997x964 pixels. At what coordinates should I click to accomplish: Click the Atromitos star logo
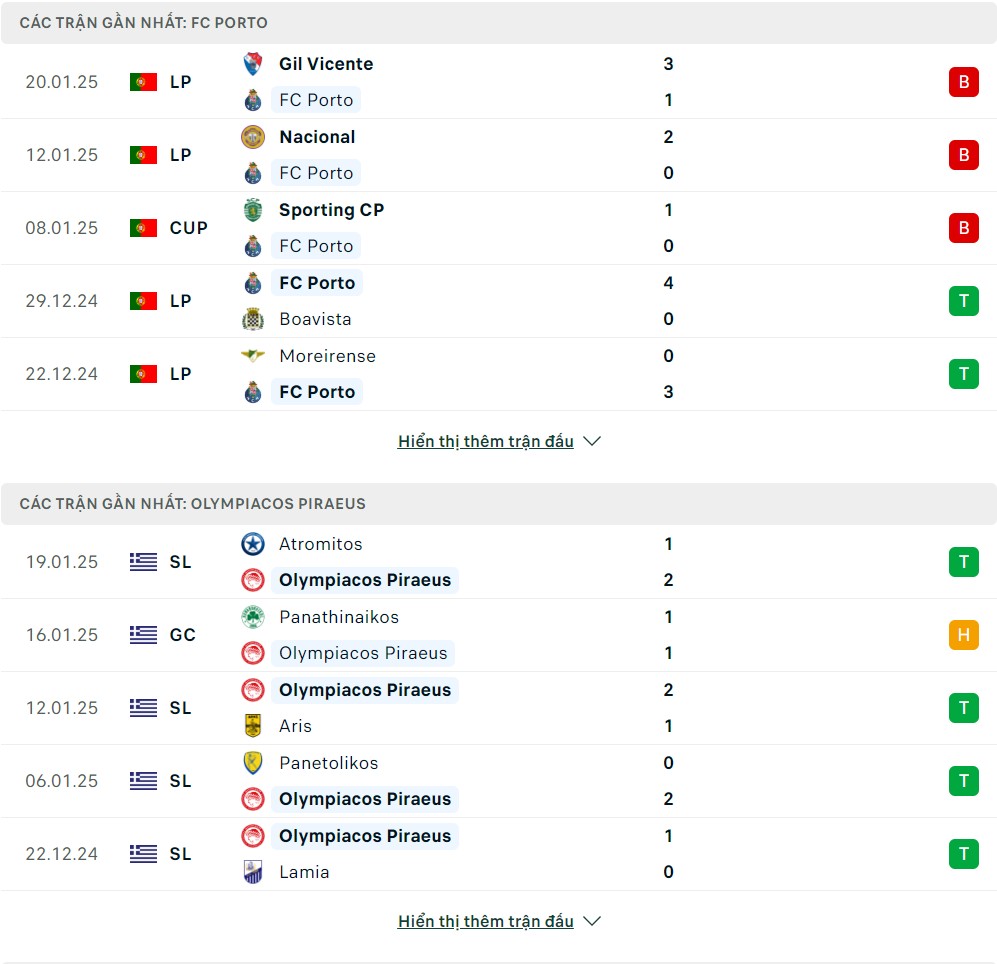253,544
